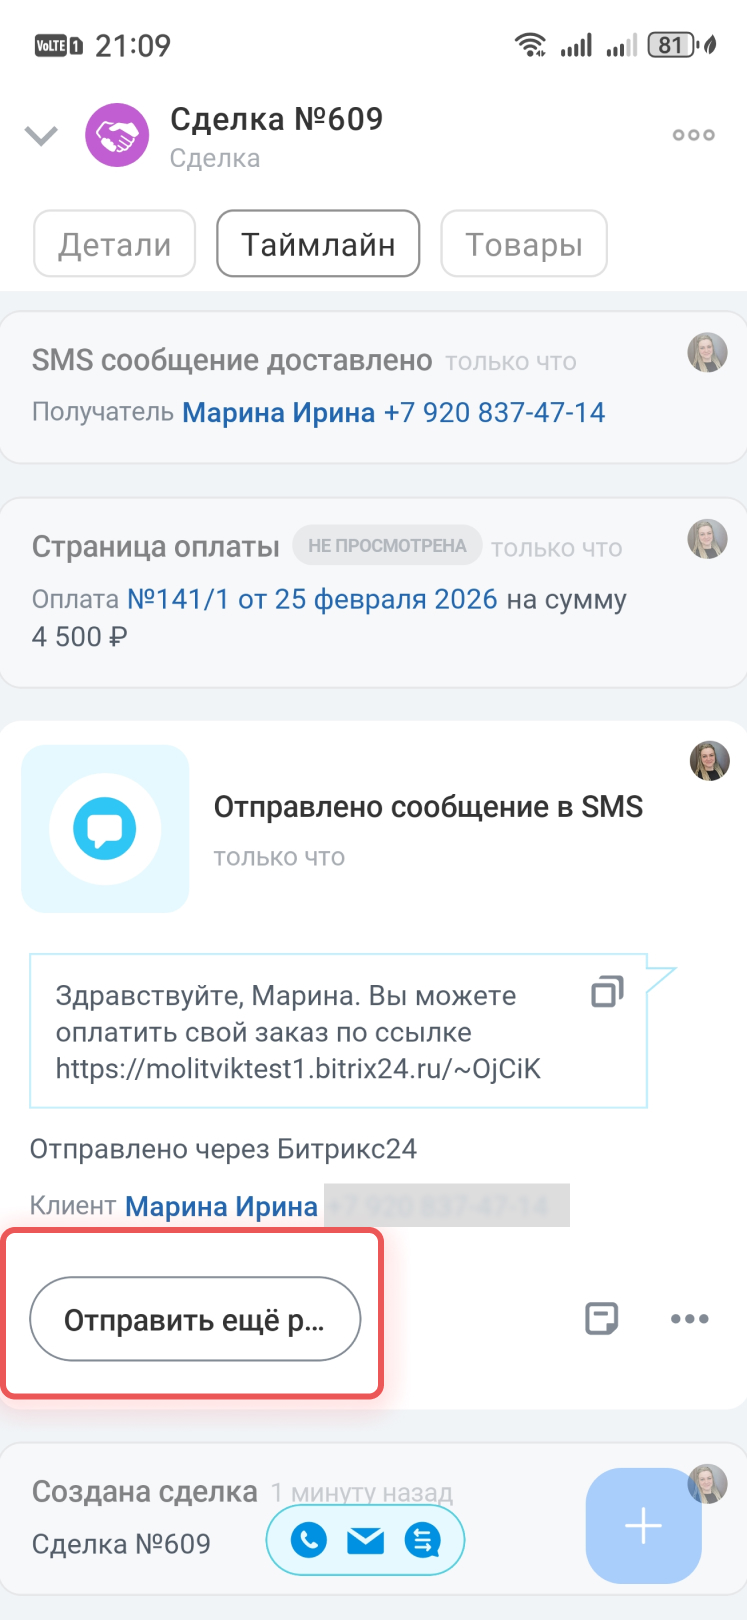Open more options on the SMS card
747x1620 pixels.
[x=690, y=1319]
